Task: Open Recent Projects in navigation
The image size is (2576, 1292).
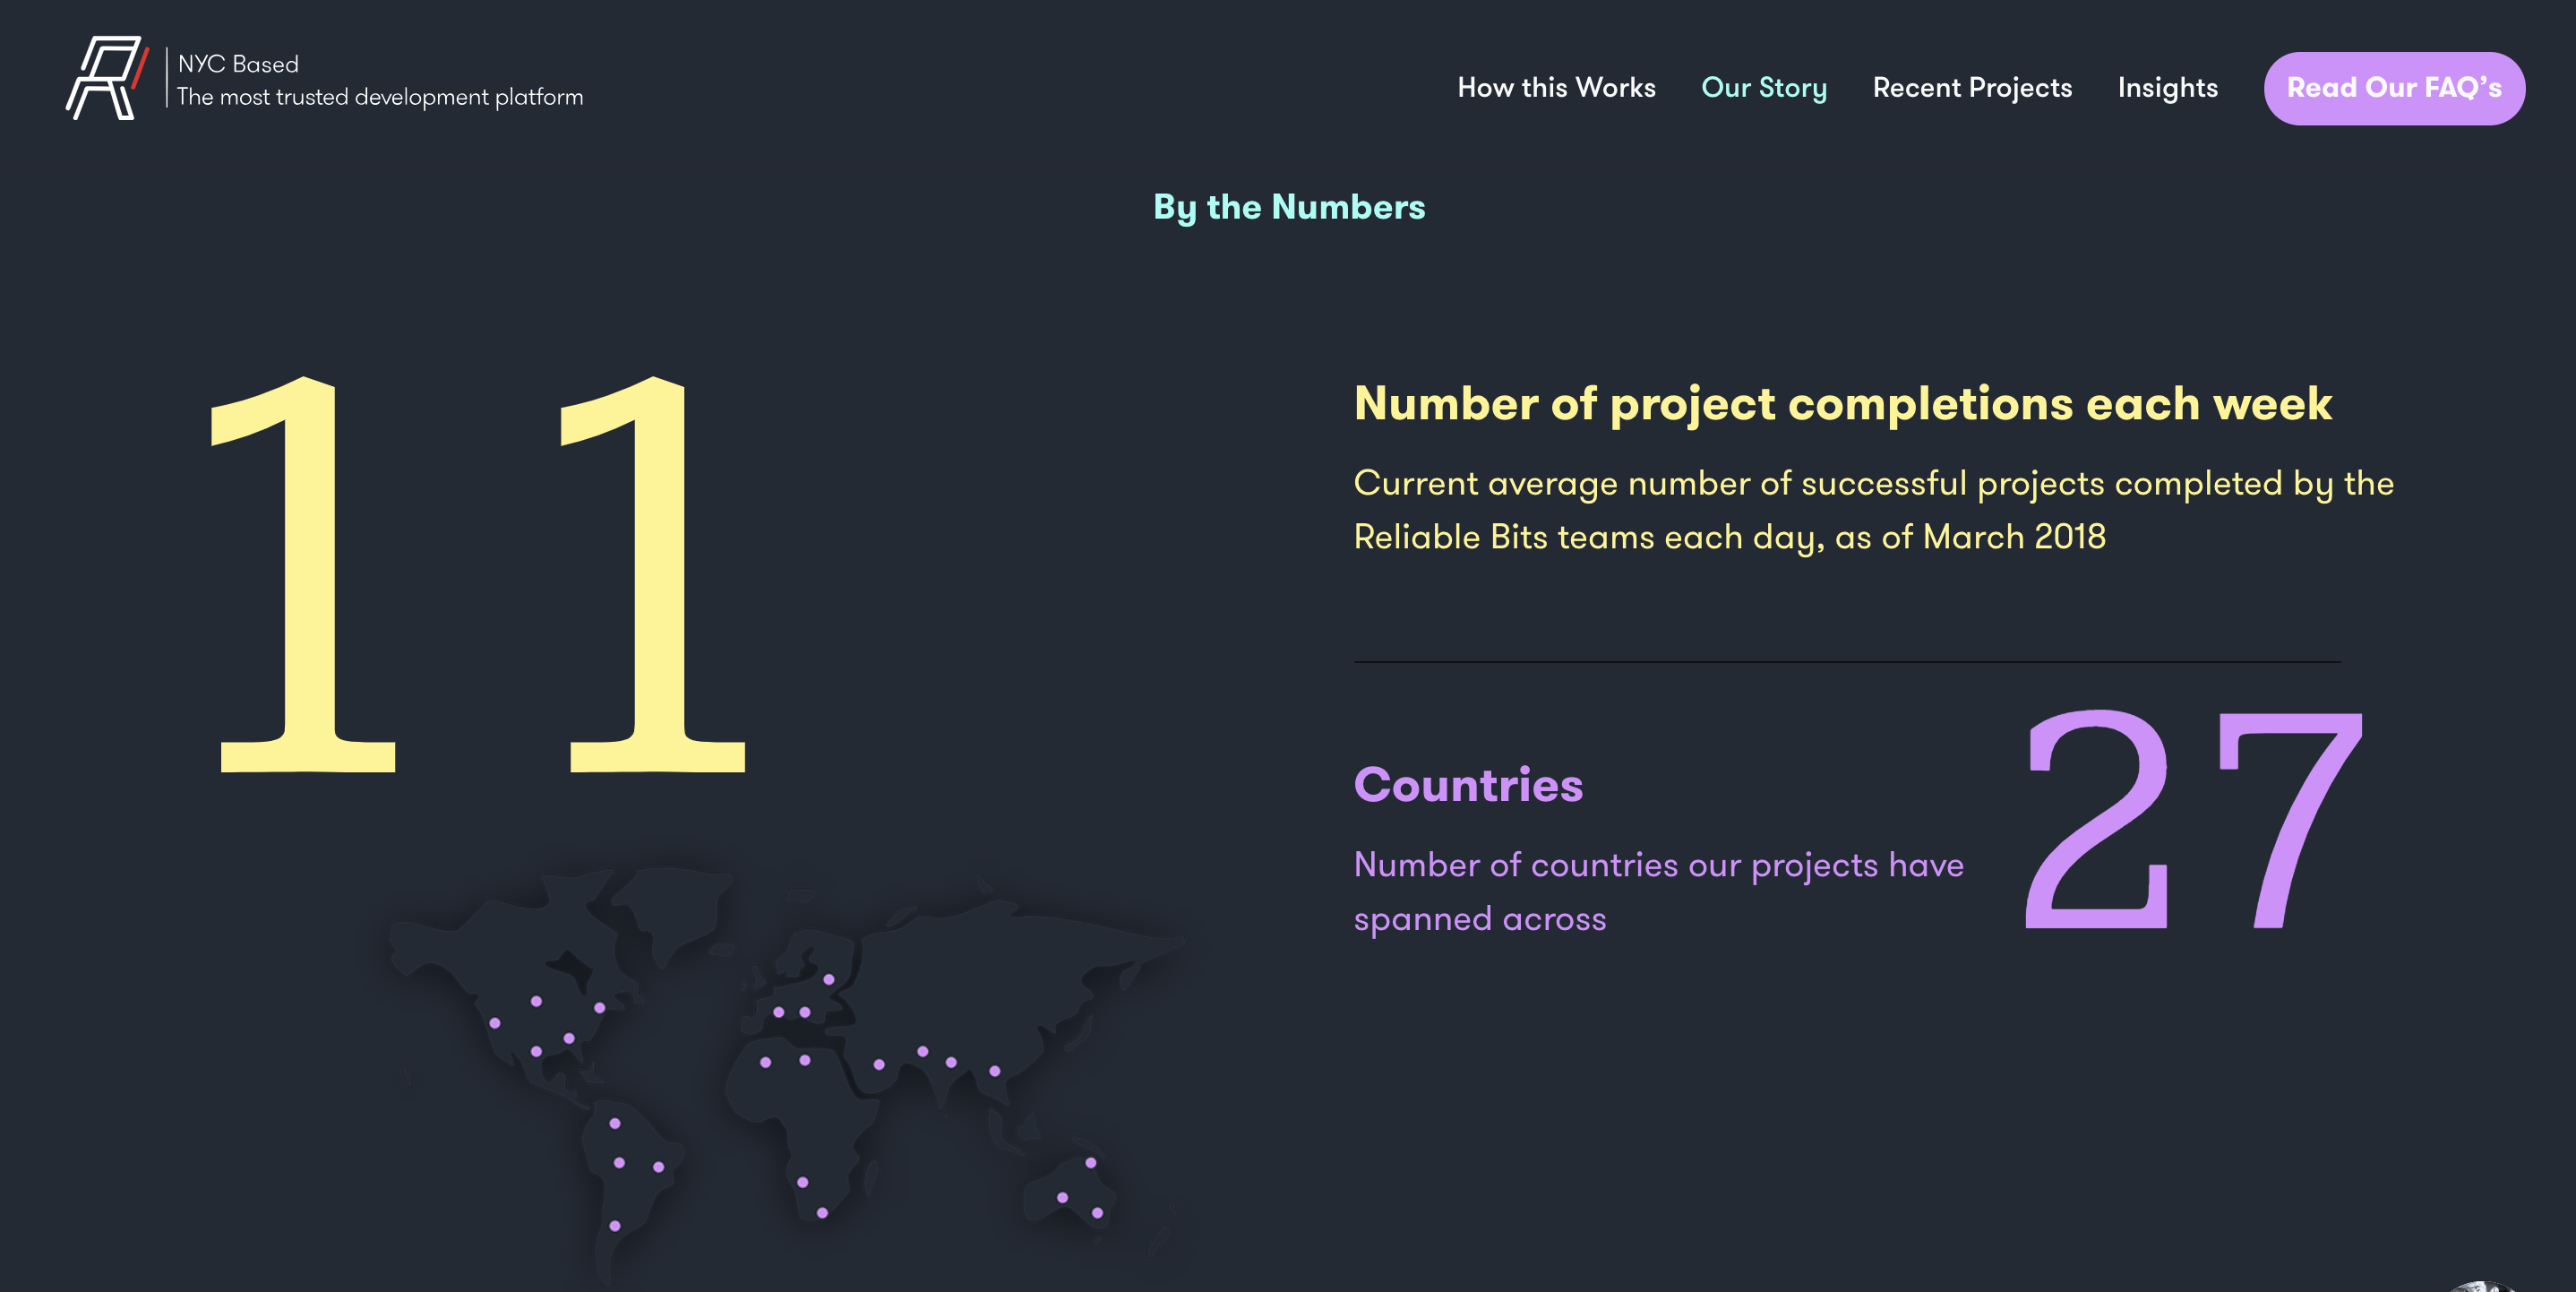Action: (x=1971, y=88)
